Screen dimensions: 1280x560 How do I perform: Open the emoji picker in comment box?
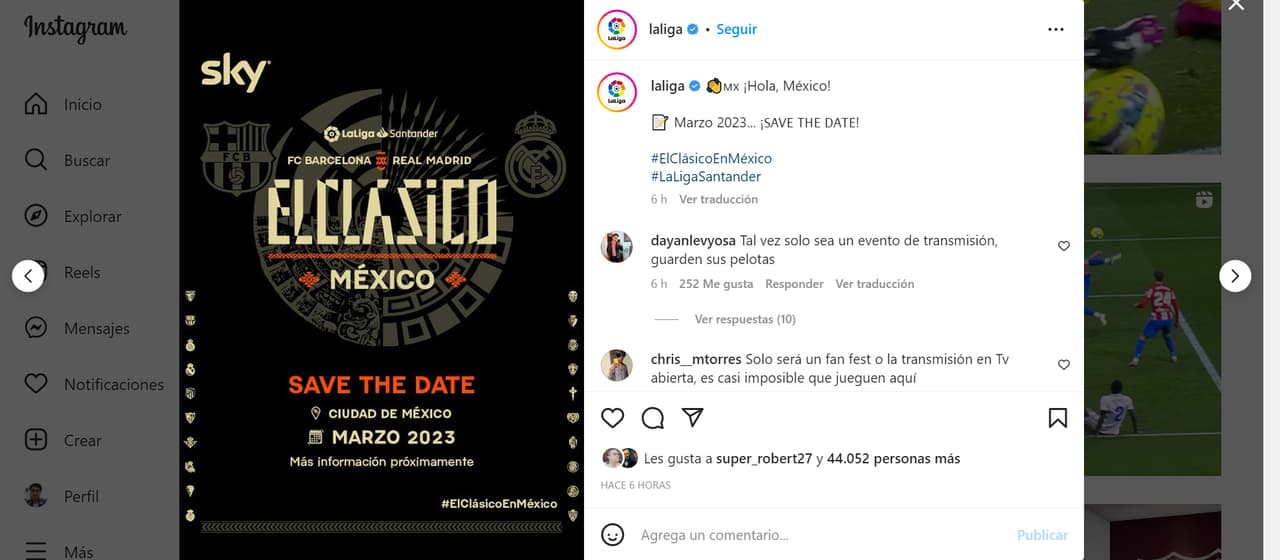pyautogui.click(x=613, y=535)
